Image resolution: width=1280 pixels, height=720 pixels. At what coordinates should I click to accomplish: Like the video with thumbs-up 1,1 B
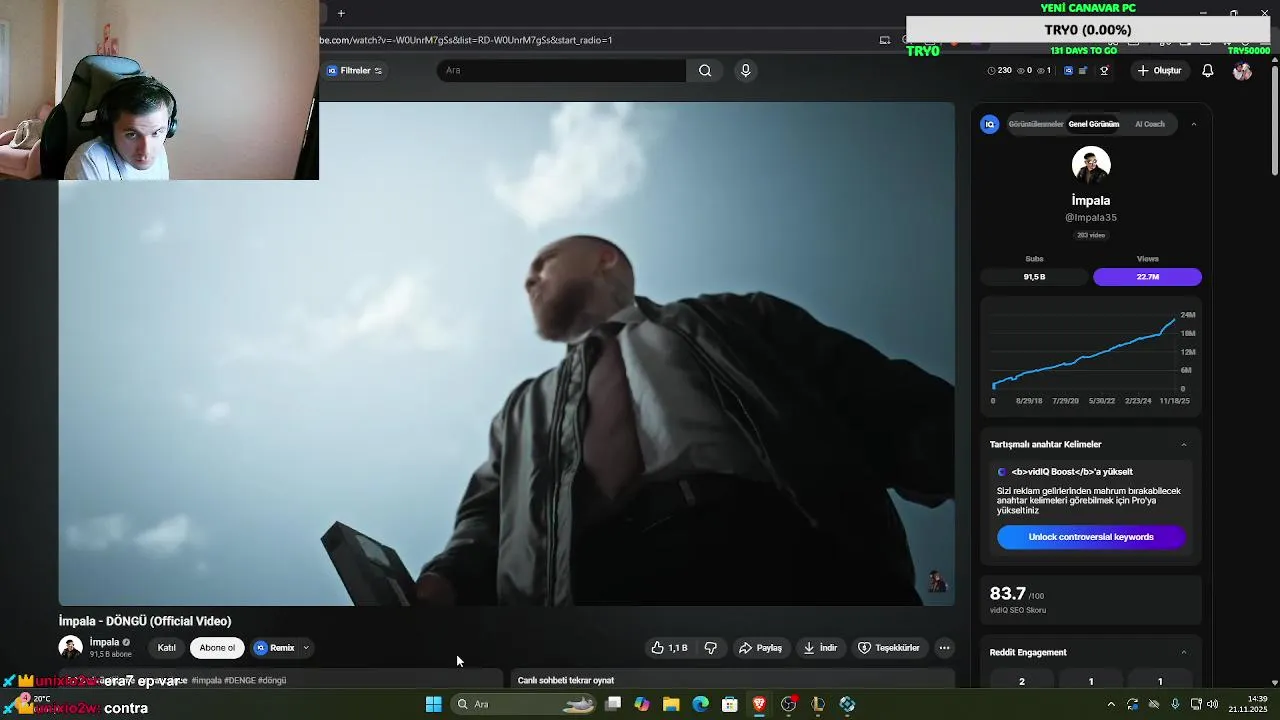point(669,648)
